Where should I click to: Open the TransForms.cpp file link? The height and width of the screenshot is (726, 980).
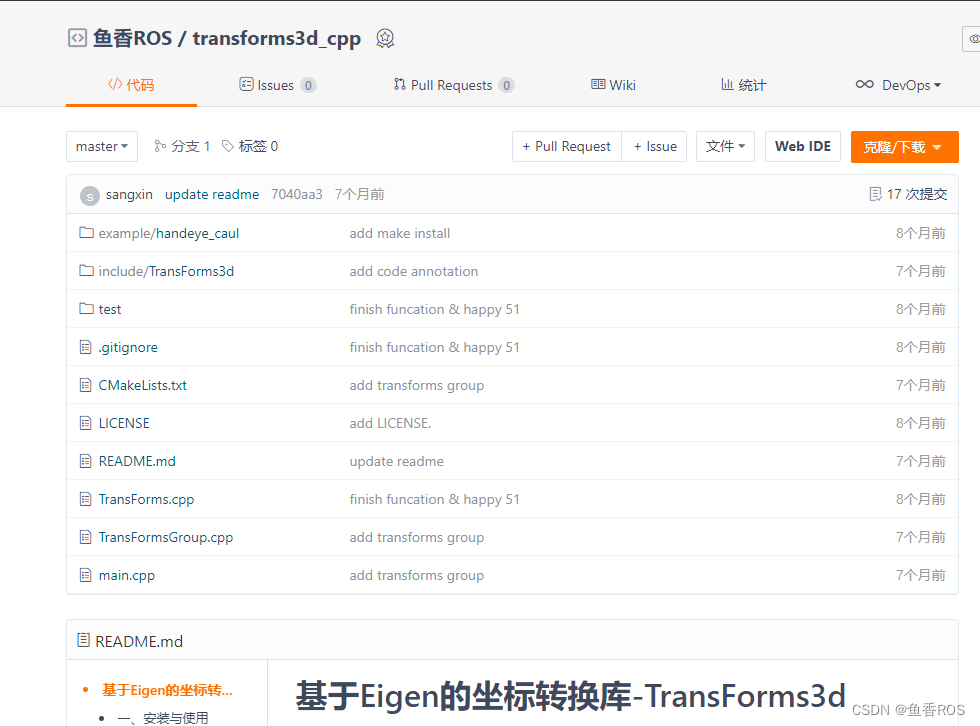tap(146, 499)
